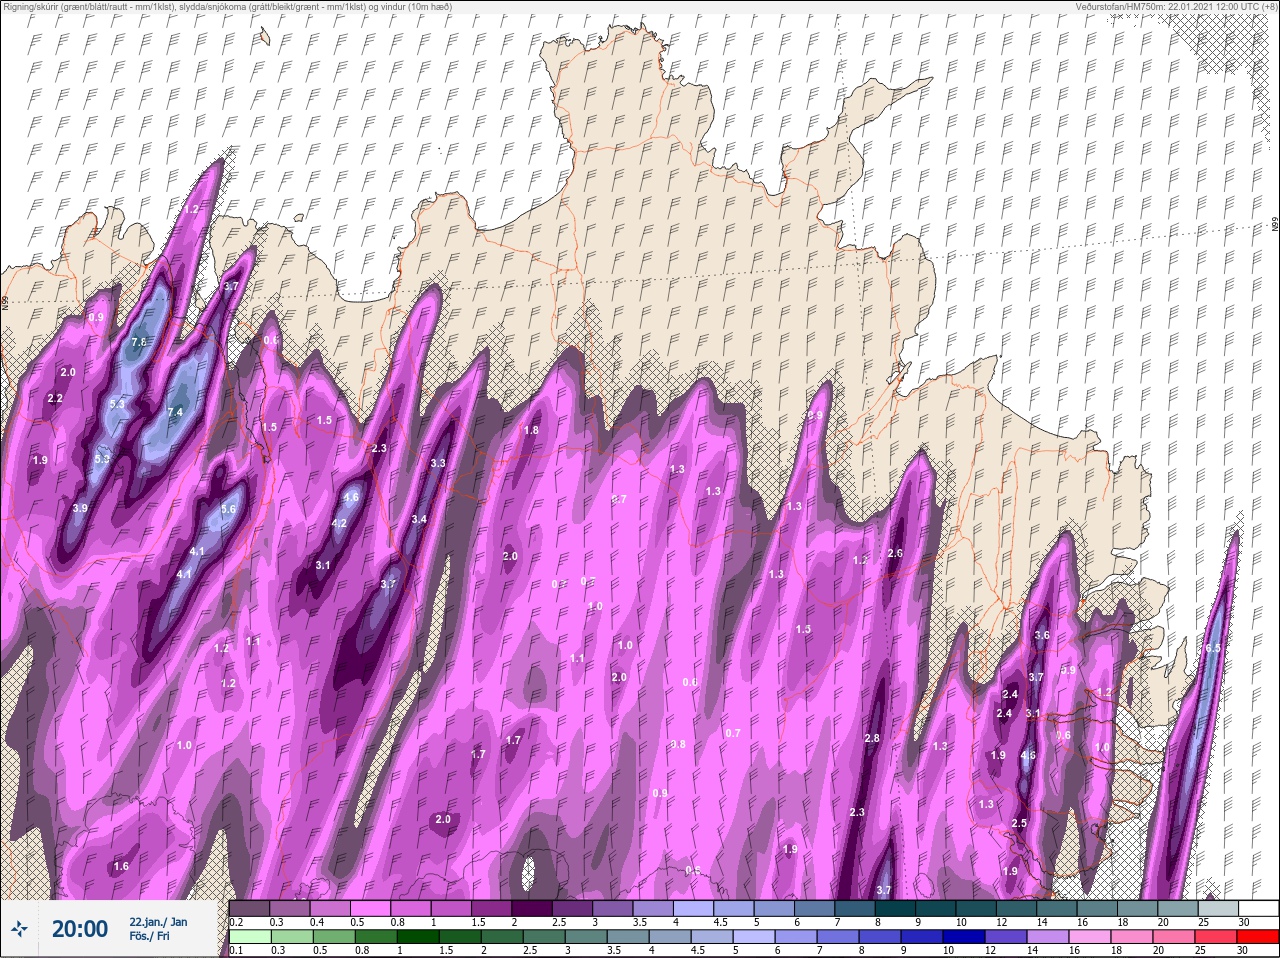Click the 7.4 precipitation value on the map
Screen dimensions: 1280x958
[175, 412]
